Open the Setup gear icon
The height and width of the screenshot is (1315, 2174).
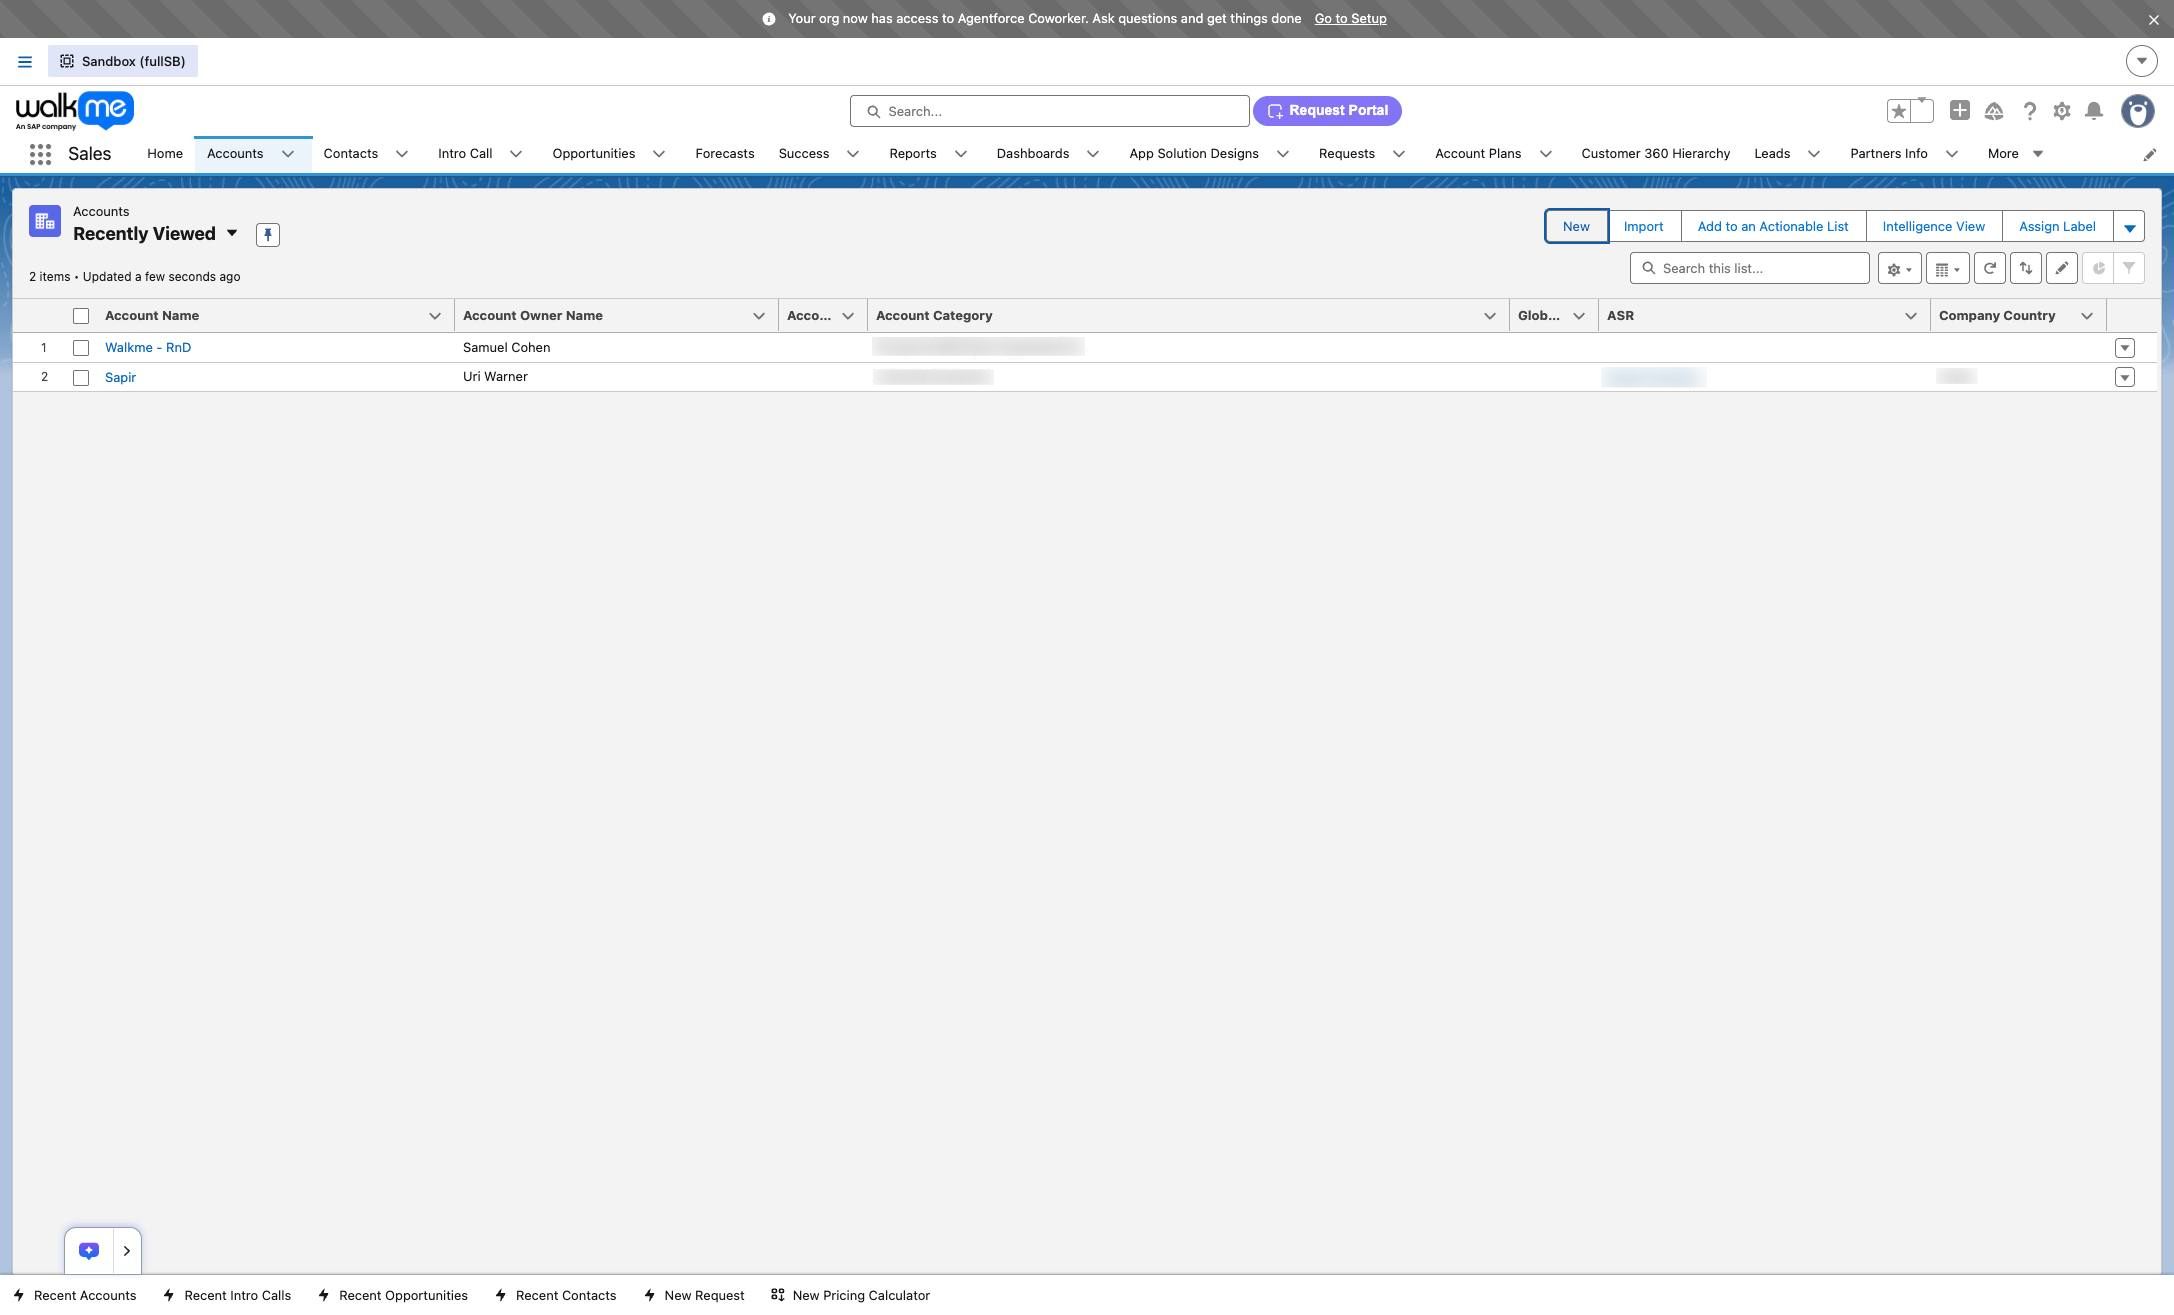click(x=2062, y=111)
